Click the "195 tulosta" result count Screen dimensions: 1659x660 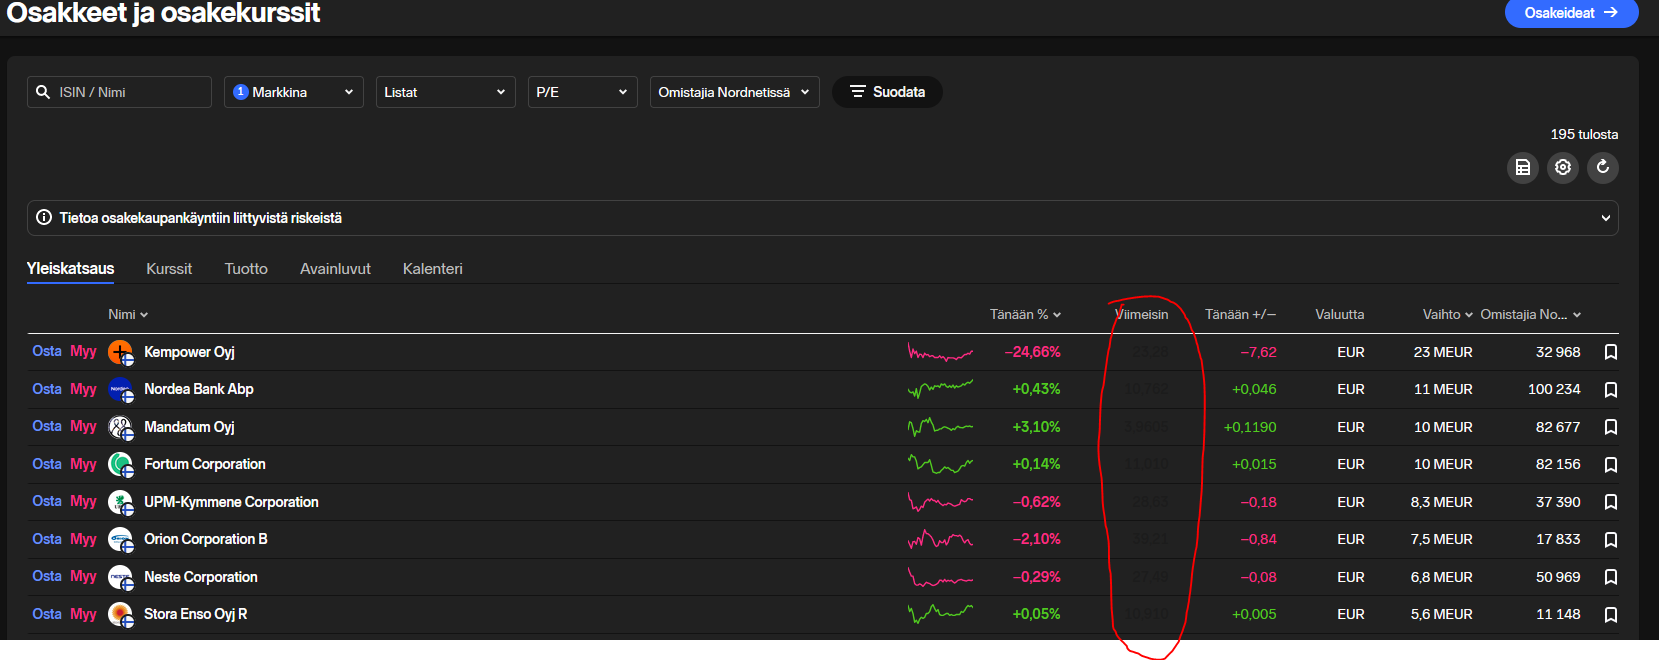click(x=1584, y=134)
